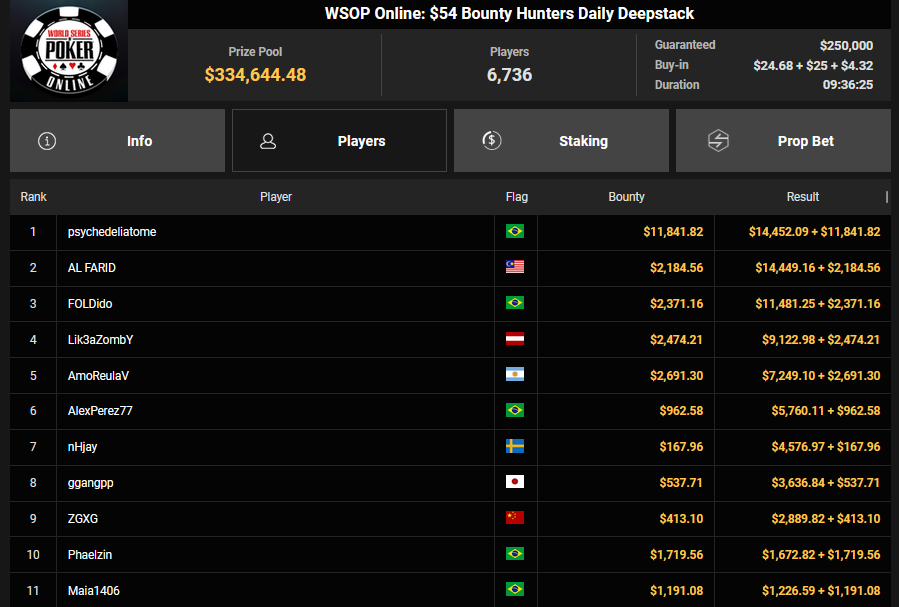This screenshot has width=899, height=607.
Task: Click the Staking dollar-cycle icon
Action: point(491,141)
